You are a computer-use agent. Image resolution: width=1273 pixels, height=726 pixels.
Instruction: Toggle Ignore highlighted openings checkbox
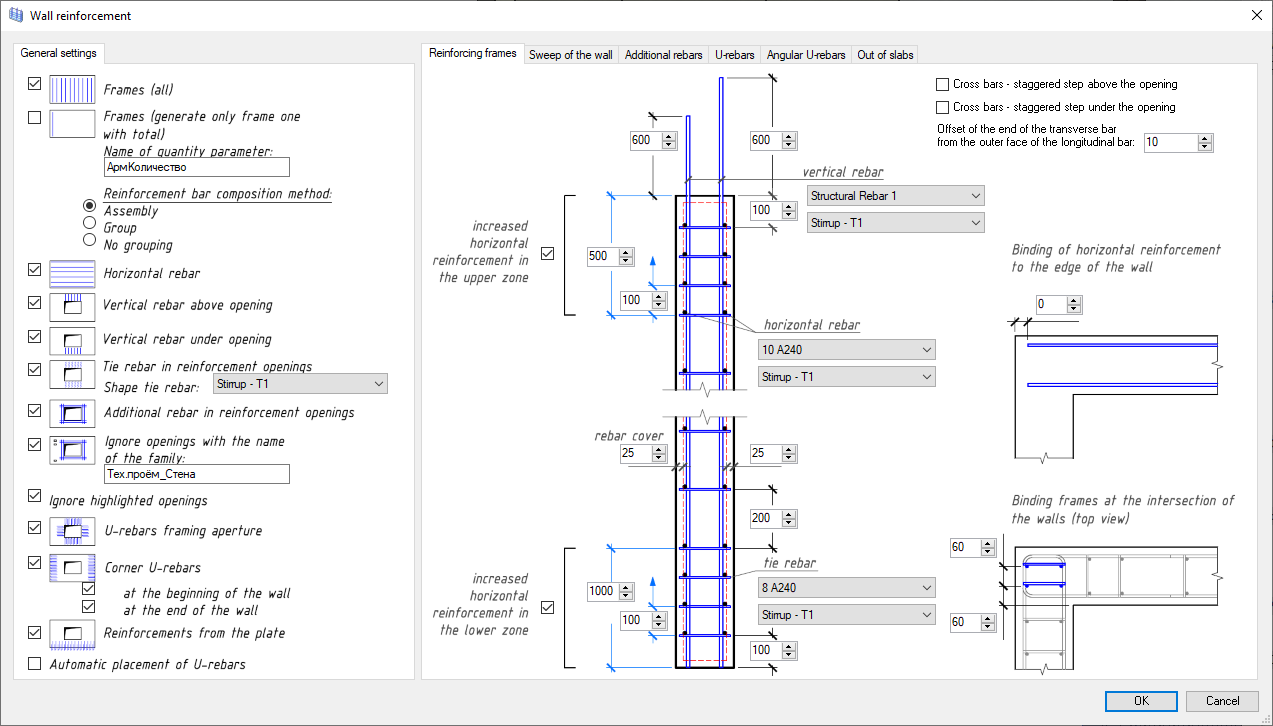(35, 496)
